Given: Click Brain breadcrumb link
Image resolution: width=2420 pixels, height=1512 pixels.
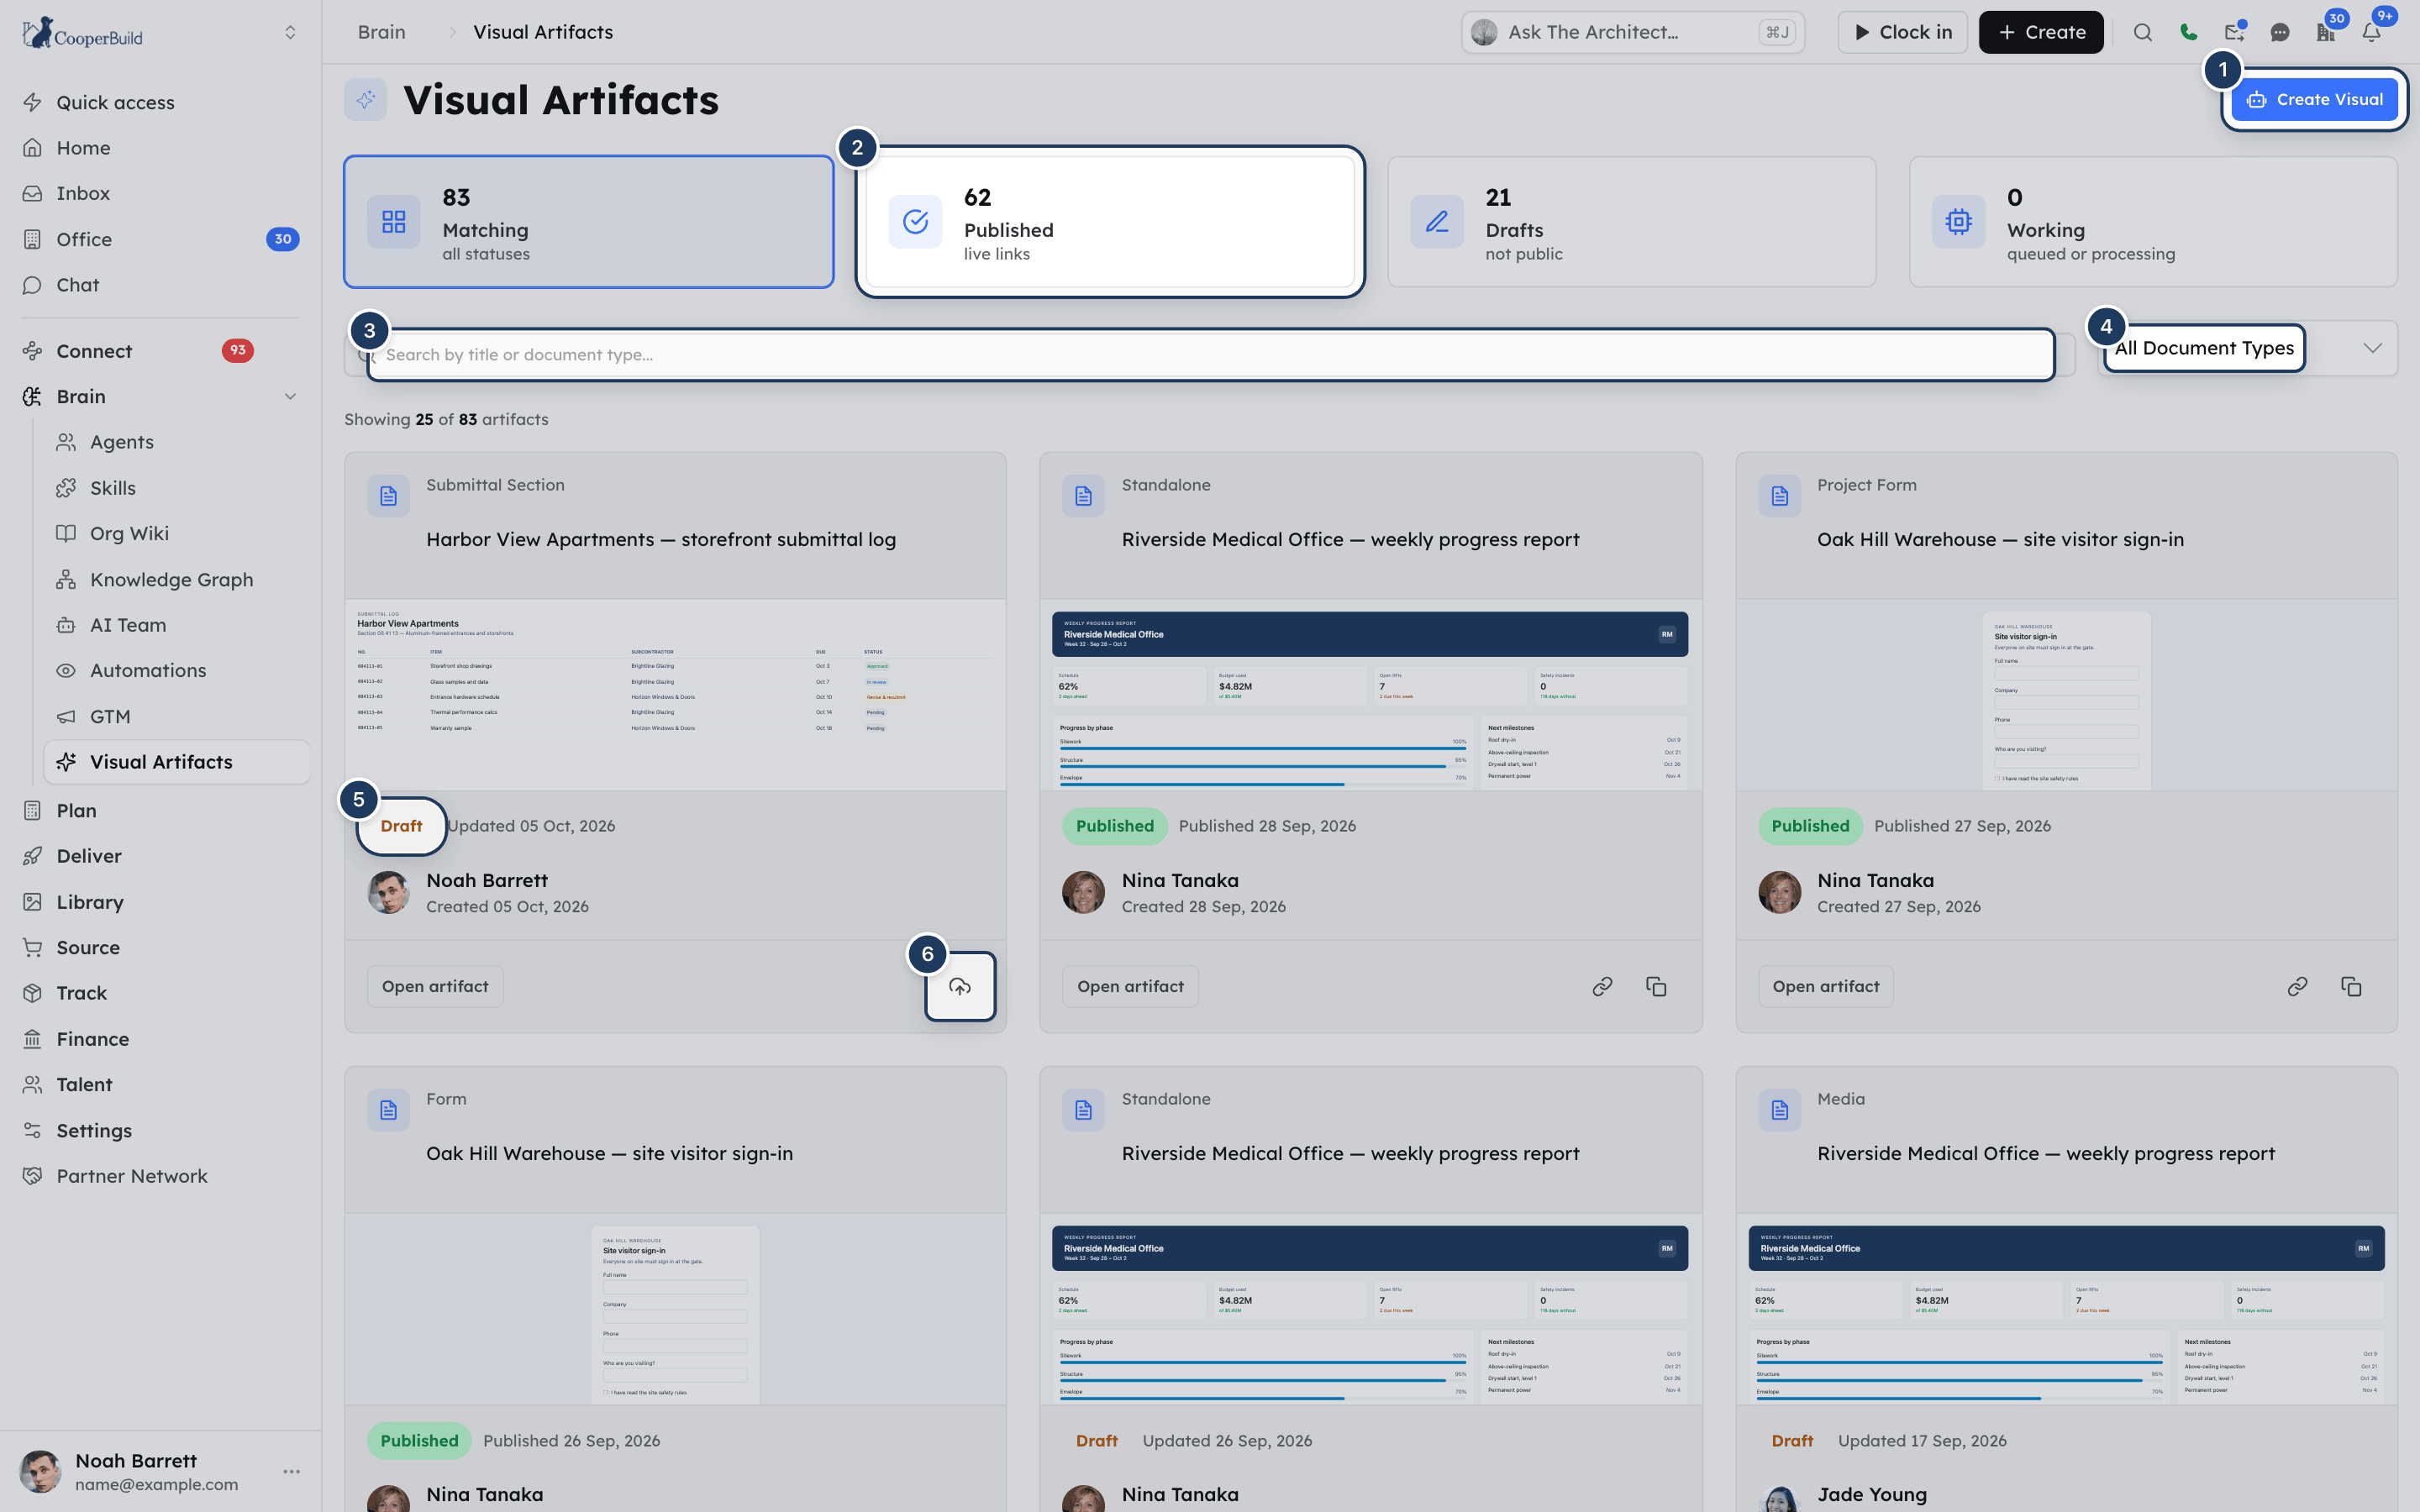Looking at the screenshot, I should tap(382, 32).
